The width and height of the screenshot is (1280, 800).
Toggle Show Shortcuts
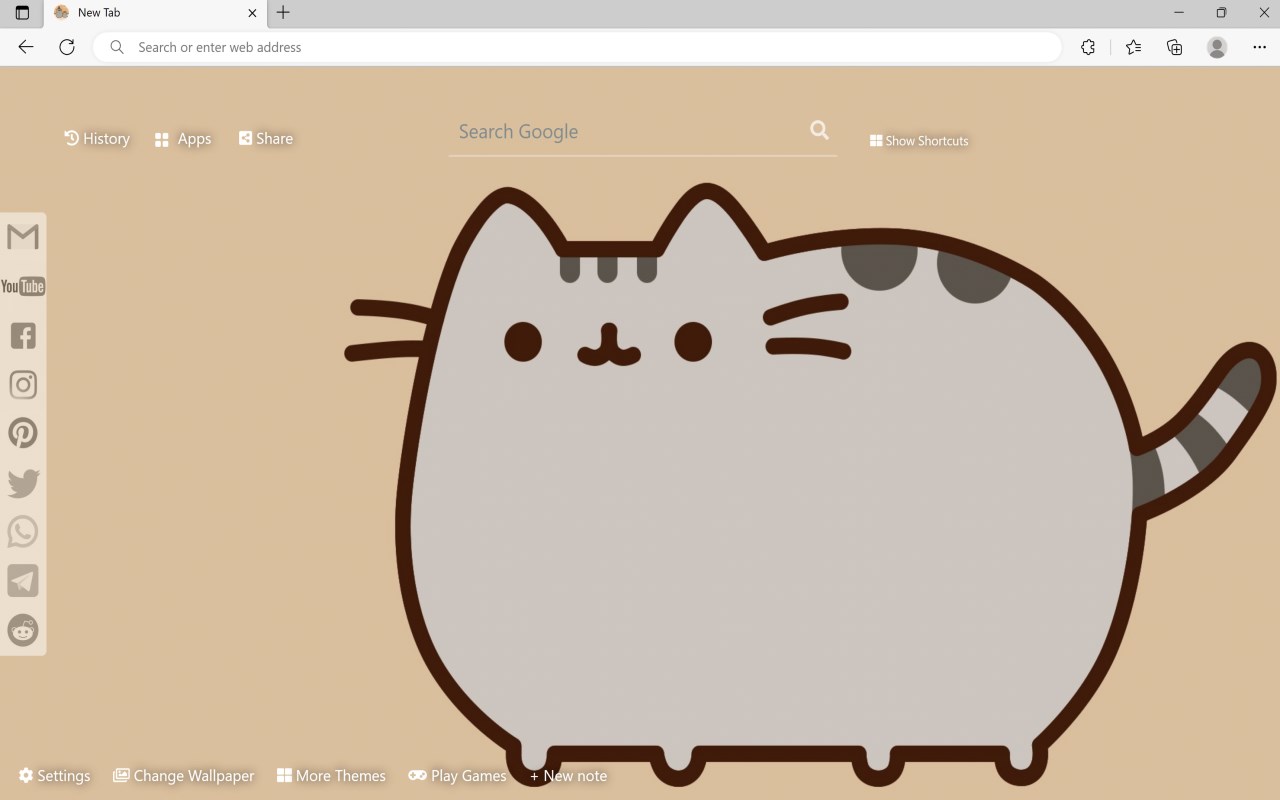(919, 141)
